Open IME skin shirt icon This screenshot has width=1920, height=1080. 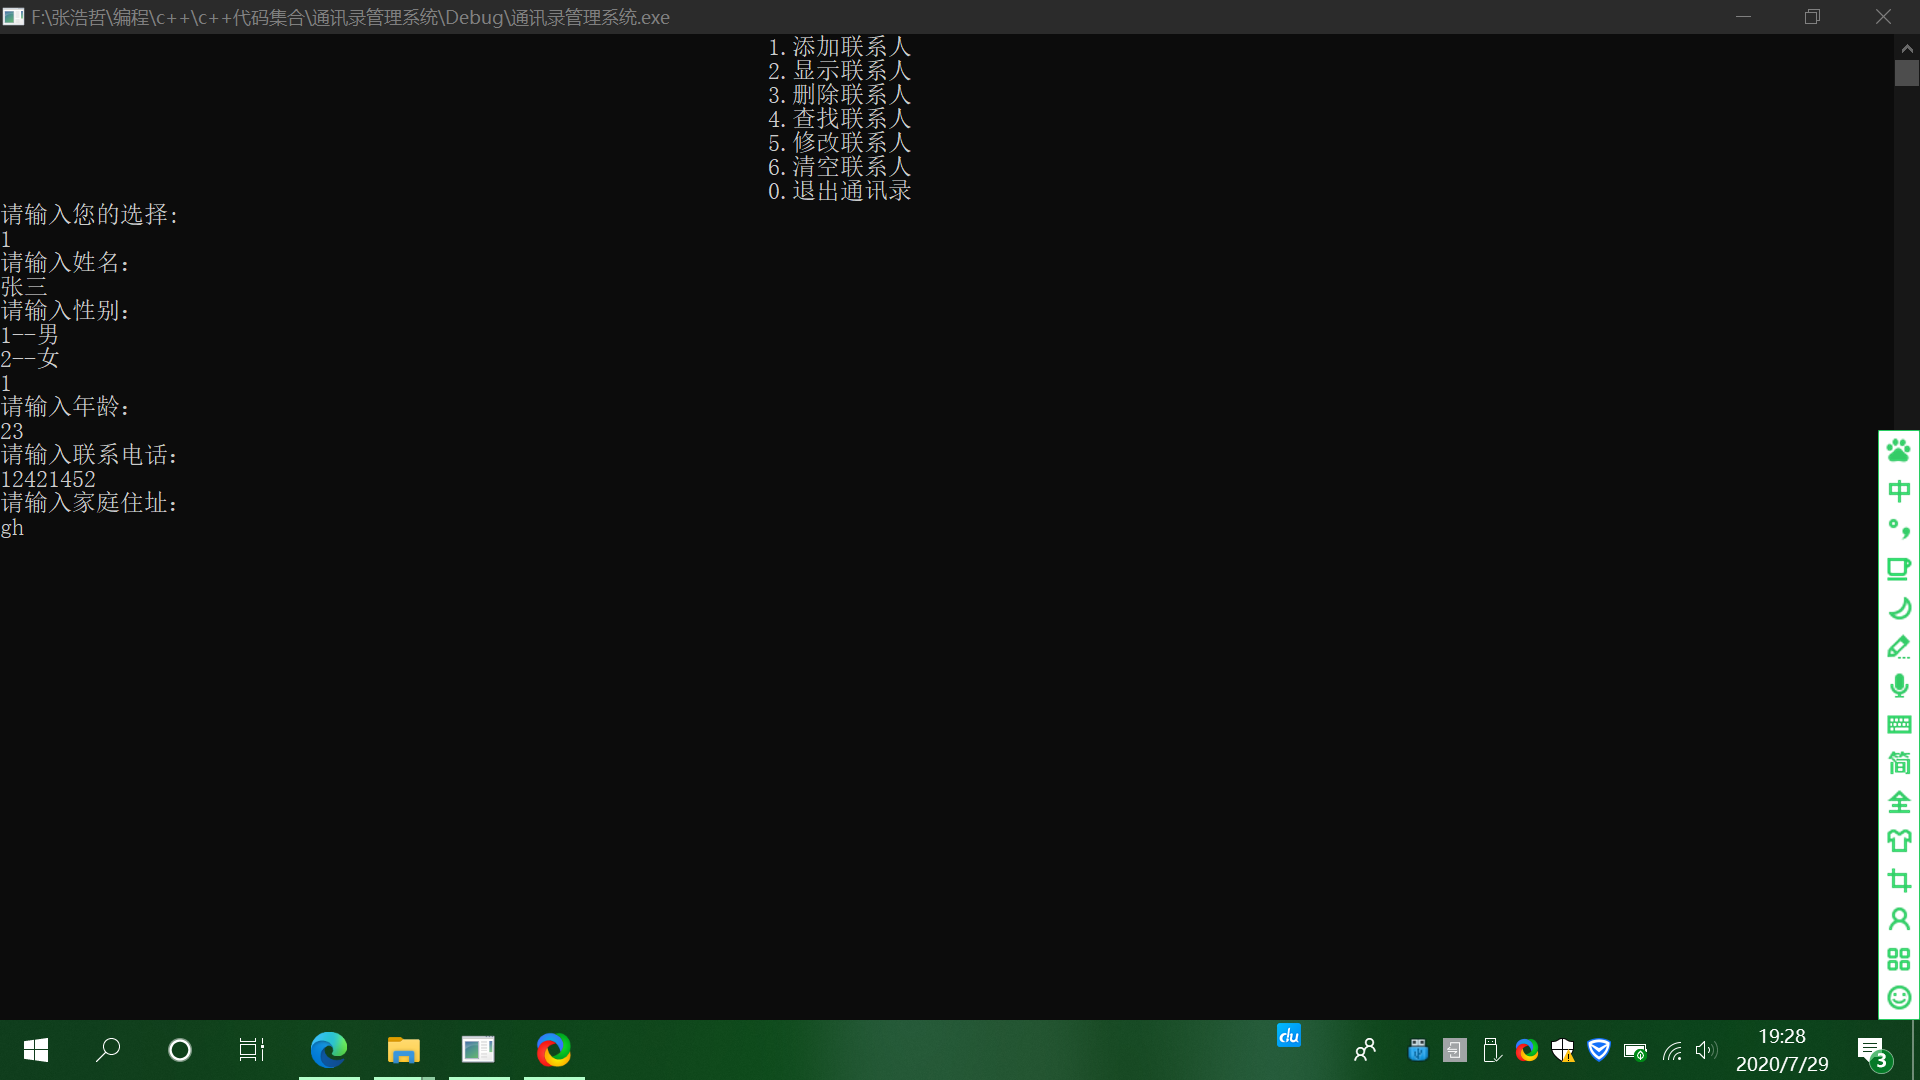pos(1898,841)
